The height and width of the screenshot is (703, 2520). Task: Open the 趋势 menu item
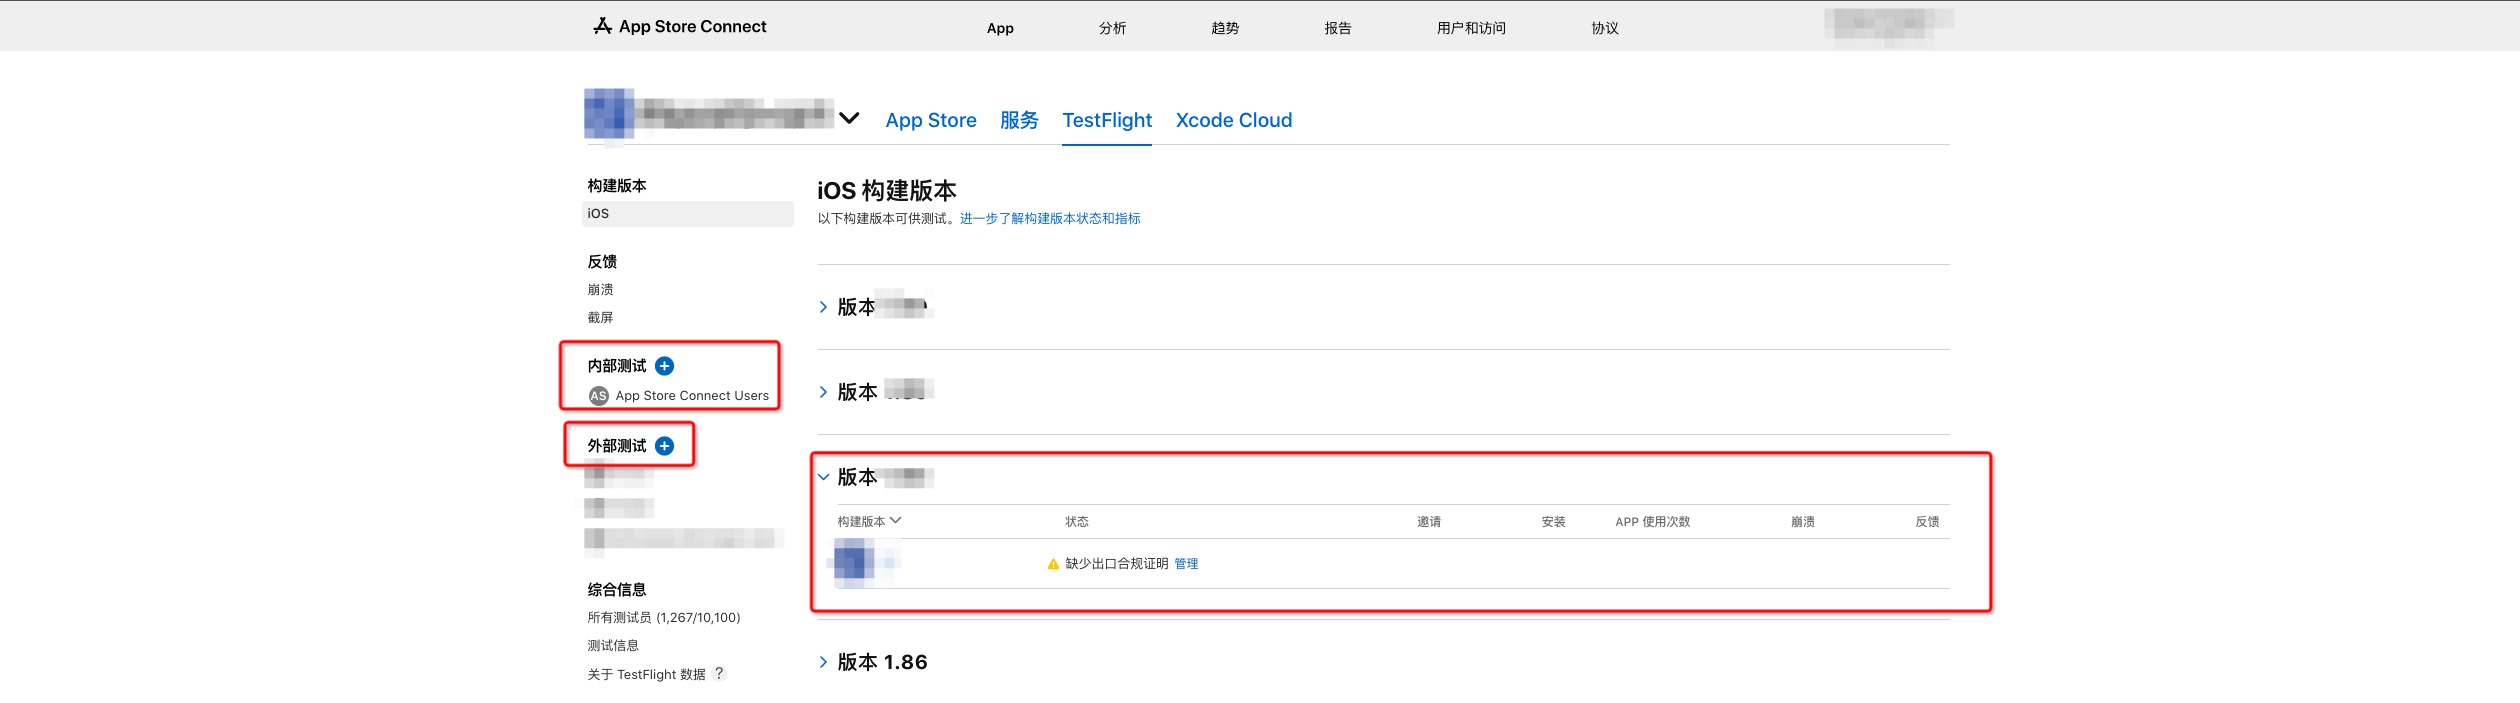[x=1225, y=28]
